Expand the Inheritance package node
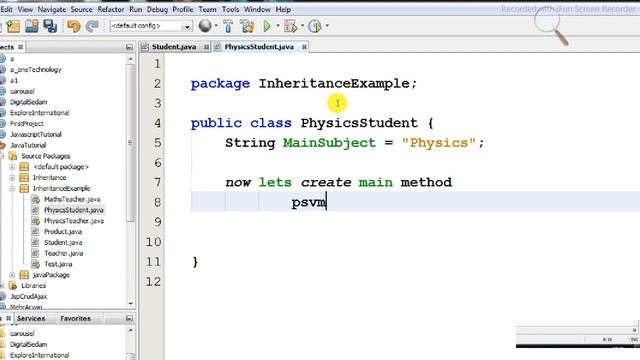The width and height of the screenshot is (640, 360). tap(12, 178)
